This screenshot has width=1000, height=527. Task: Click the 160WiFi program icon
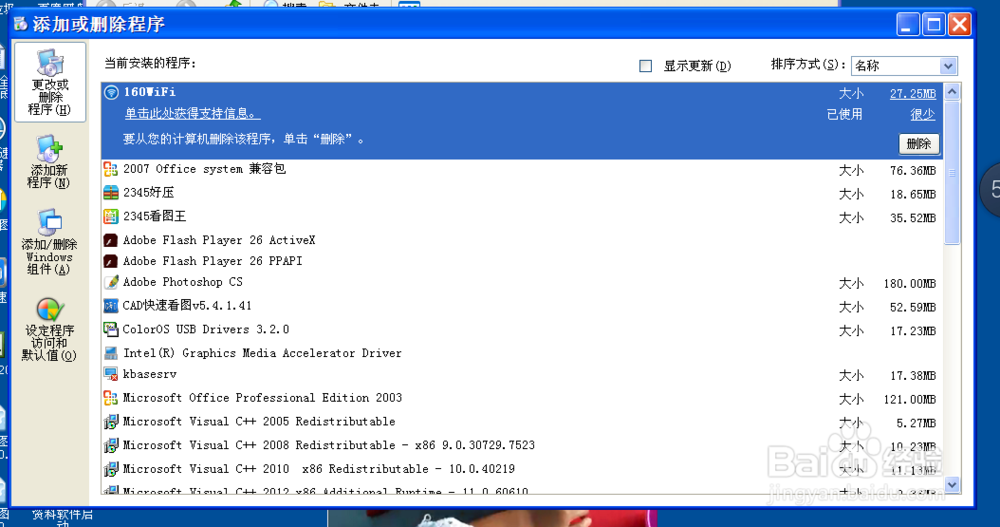112,93
